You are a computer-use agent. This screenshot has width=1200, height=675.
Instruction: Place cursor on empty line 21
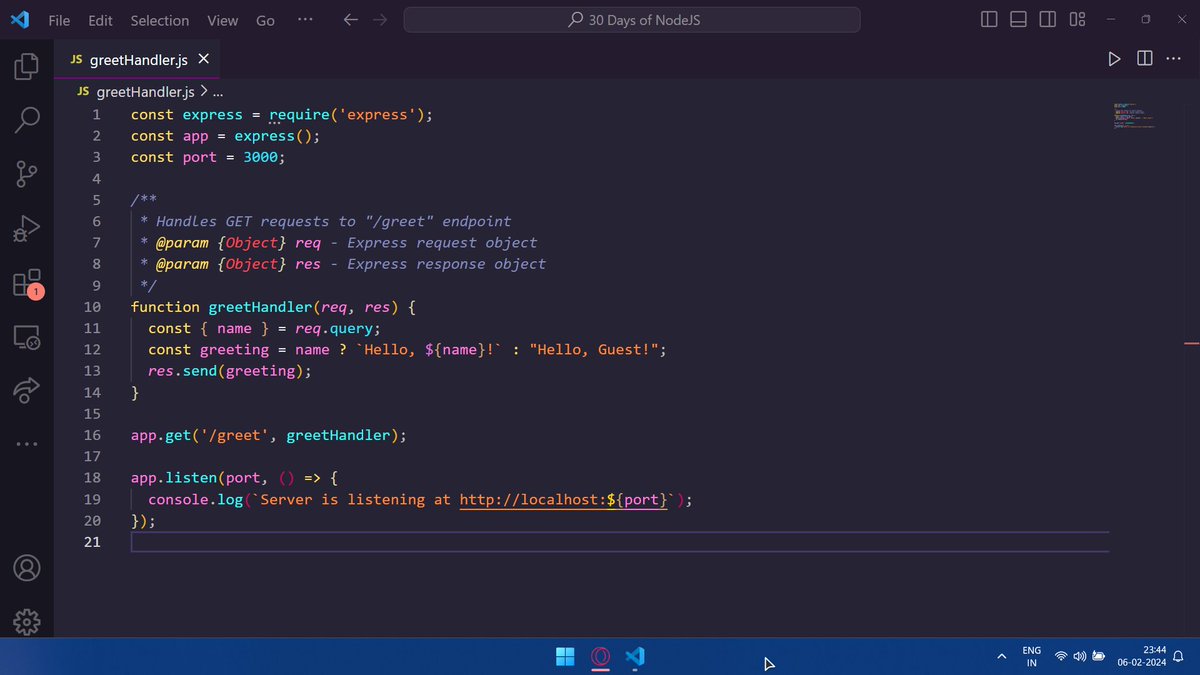620,542
